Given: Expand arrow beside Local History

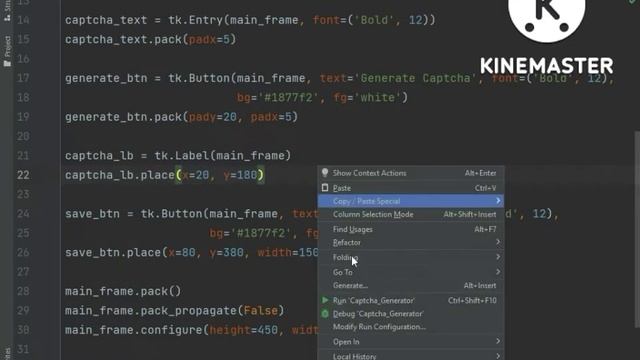Looking at the screenshot, I should 498,356.
